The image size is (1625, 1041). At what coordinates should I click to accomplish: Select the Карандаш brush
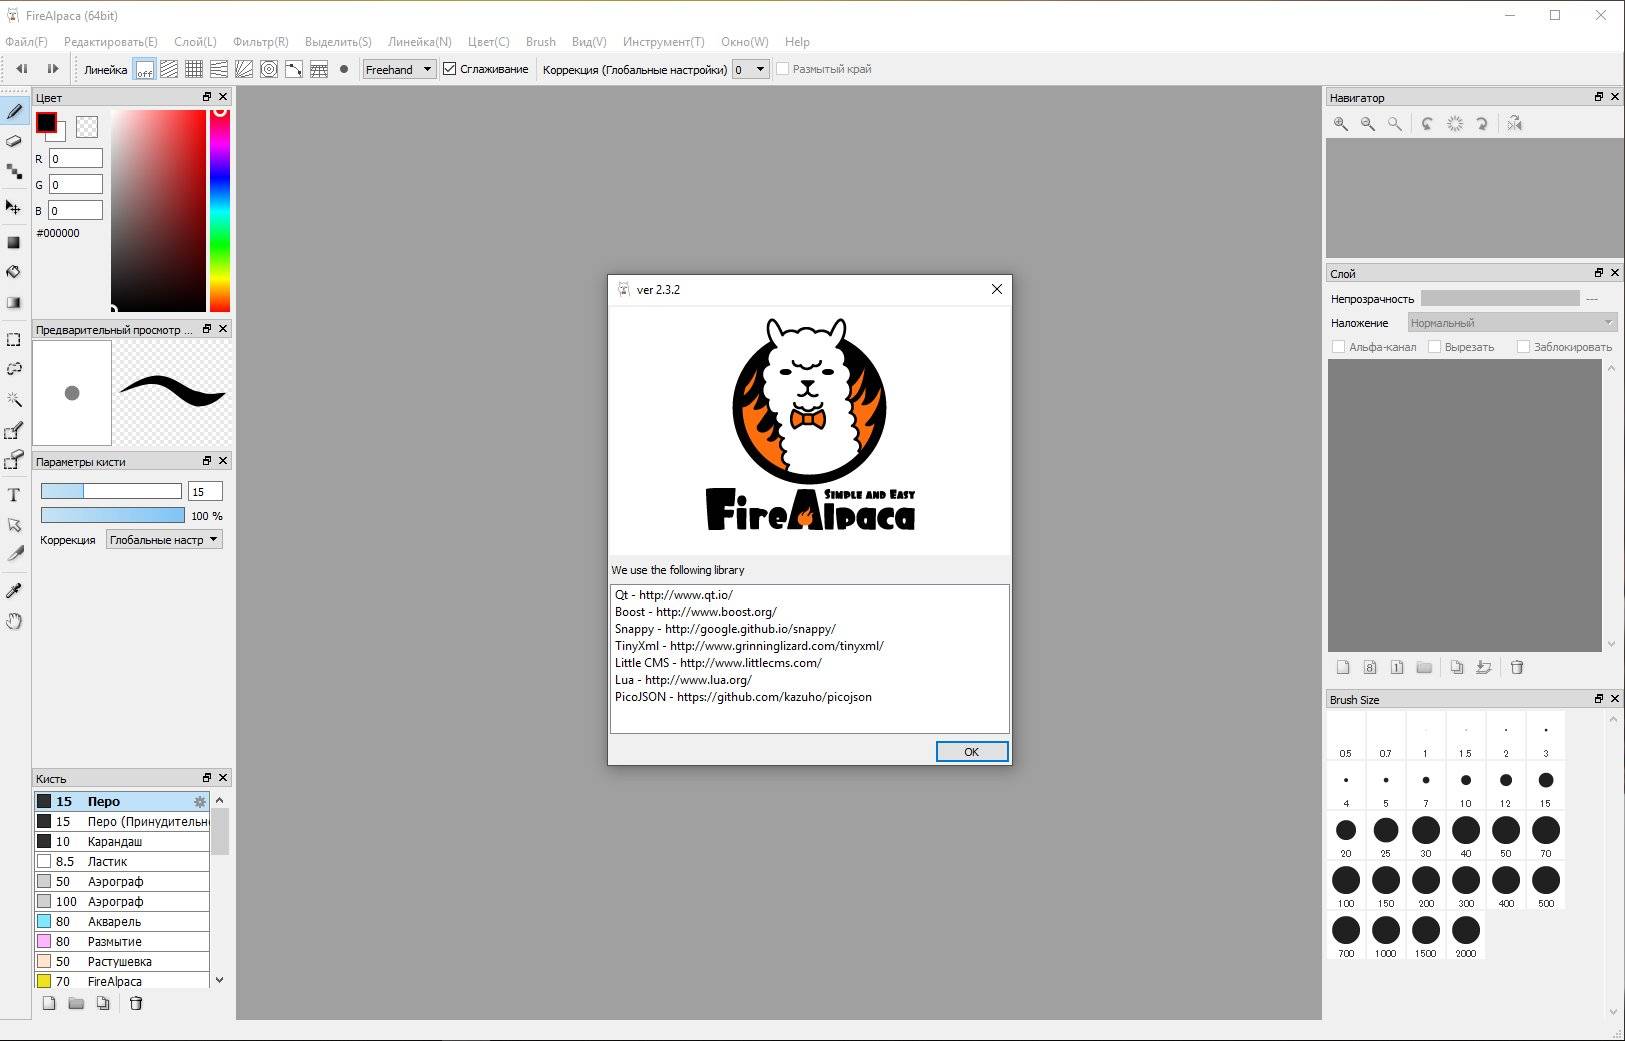(x=122, y=841)
